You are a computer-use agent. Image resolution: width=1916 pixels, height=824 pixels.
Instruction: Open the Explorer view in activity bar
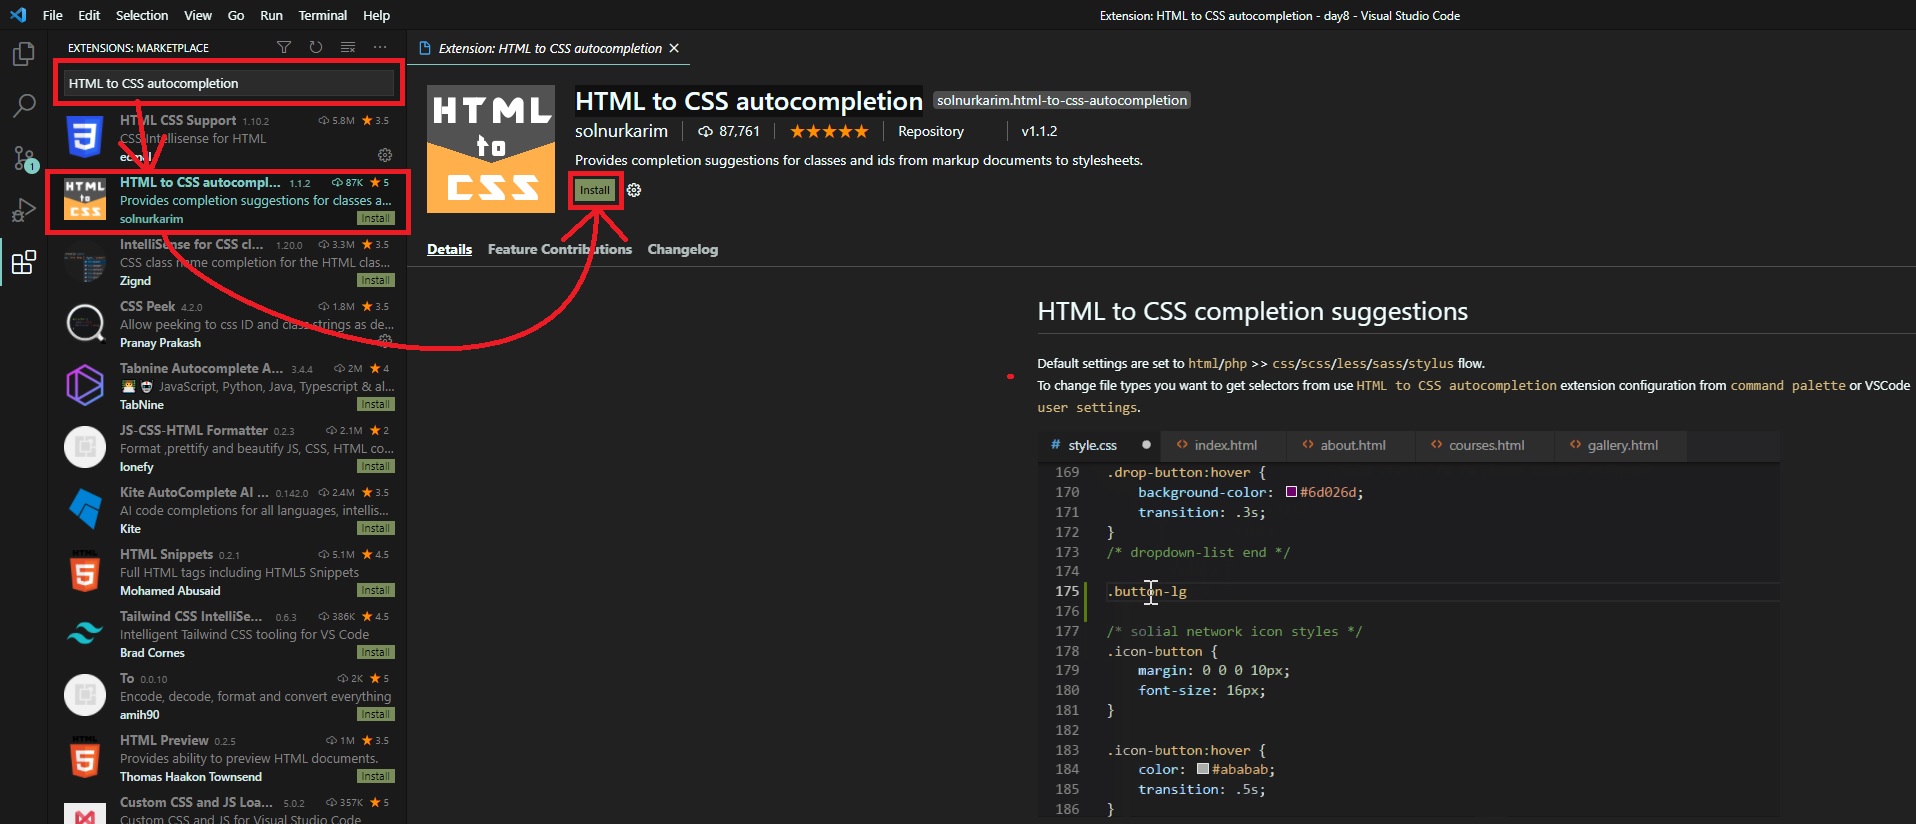[24, 54]
